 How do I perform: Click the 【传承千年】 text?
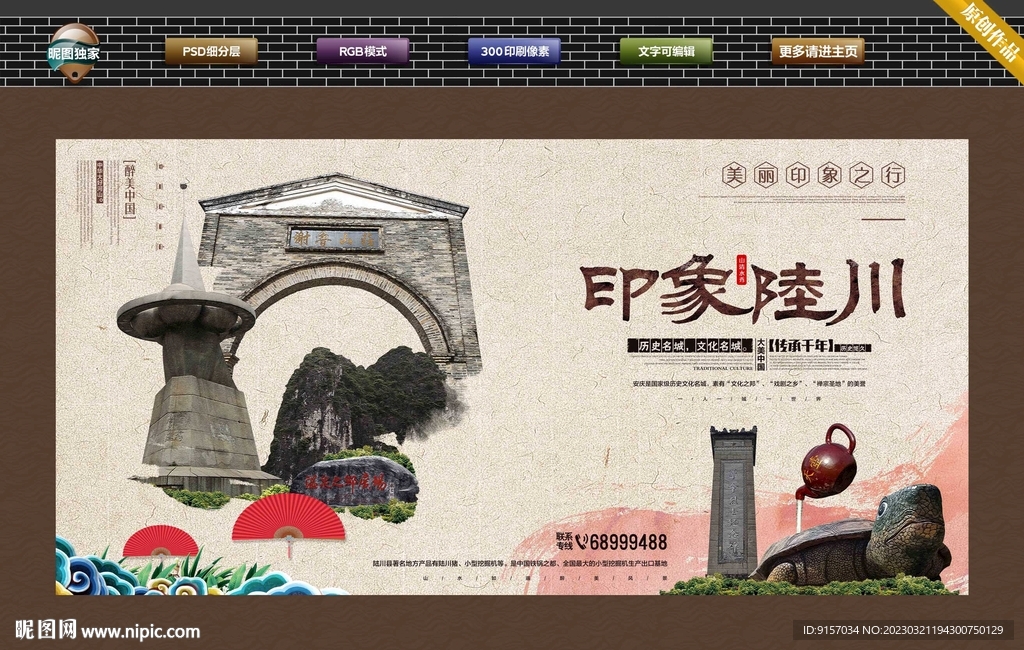point(801,346)
